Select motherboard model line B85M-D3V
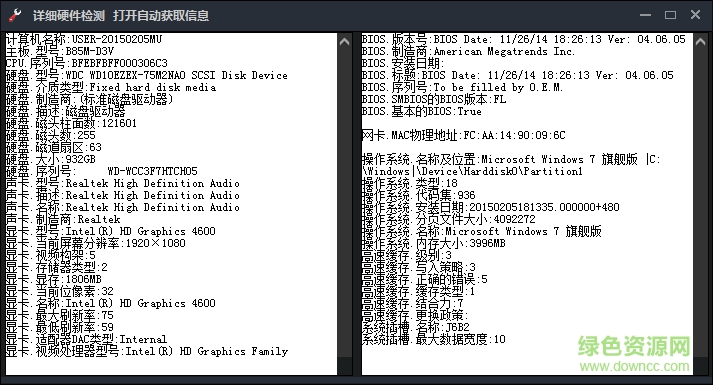This screenshot has width=713, height=385. (x=60, y=51)
